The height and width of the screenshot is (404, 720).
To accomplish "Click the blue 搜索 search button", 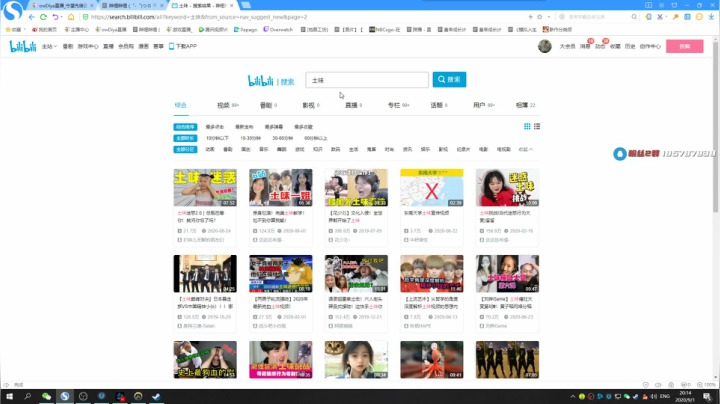I will click(449, 79).
